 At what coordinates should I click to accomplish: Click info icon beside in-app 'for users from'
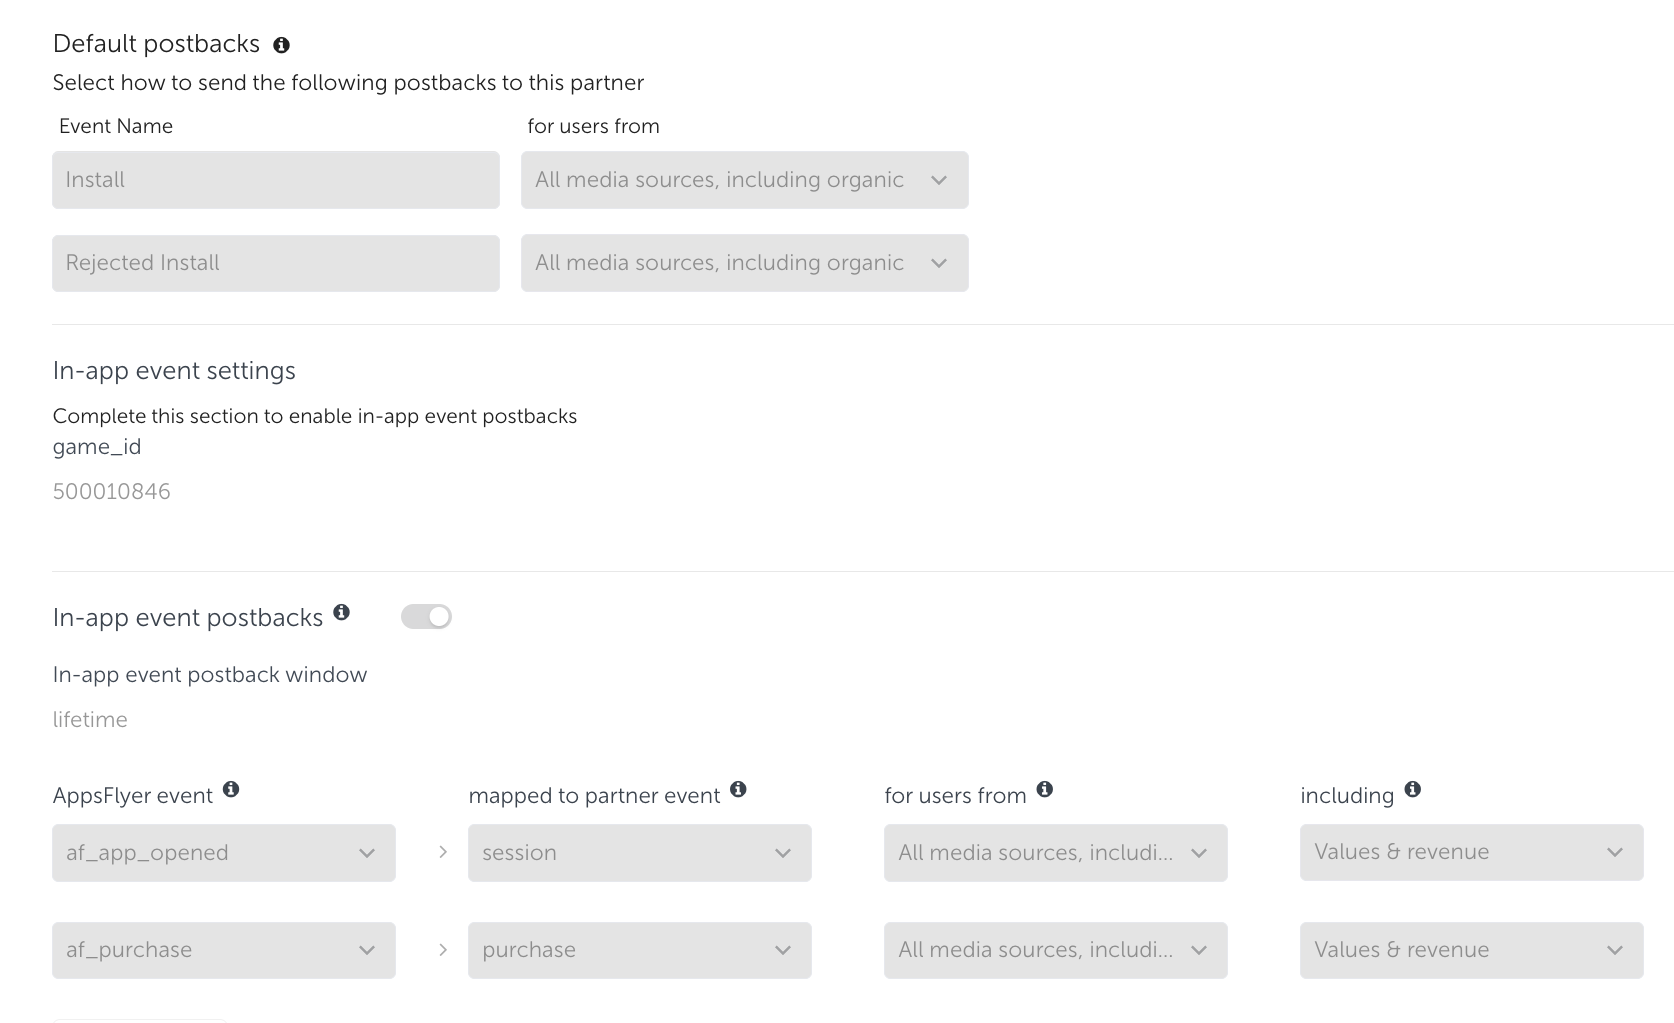[x=1045, y=789]
